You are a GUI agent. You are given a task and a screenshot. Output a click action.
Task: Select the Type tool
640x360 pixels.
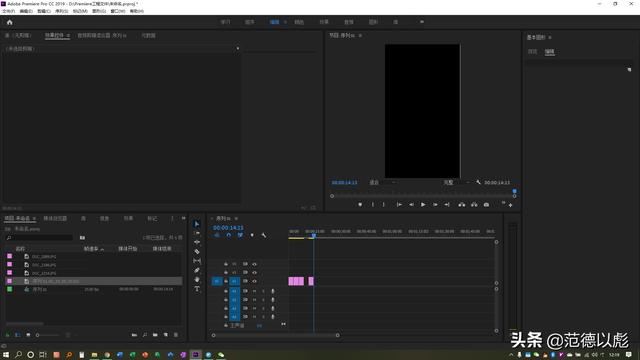click(x=197, y=289)
